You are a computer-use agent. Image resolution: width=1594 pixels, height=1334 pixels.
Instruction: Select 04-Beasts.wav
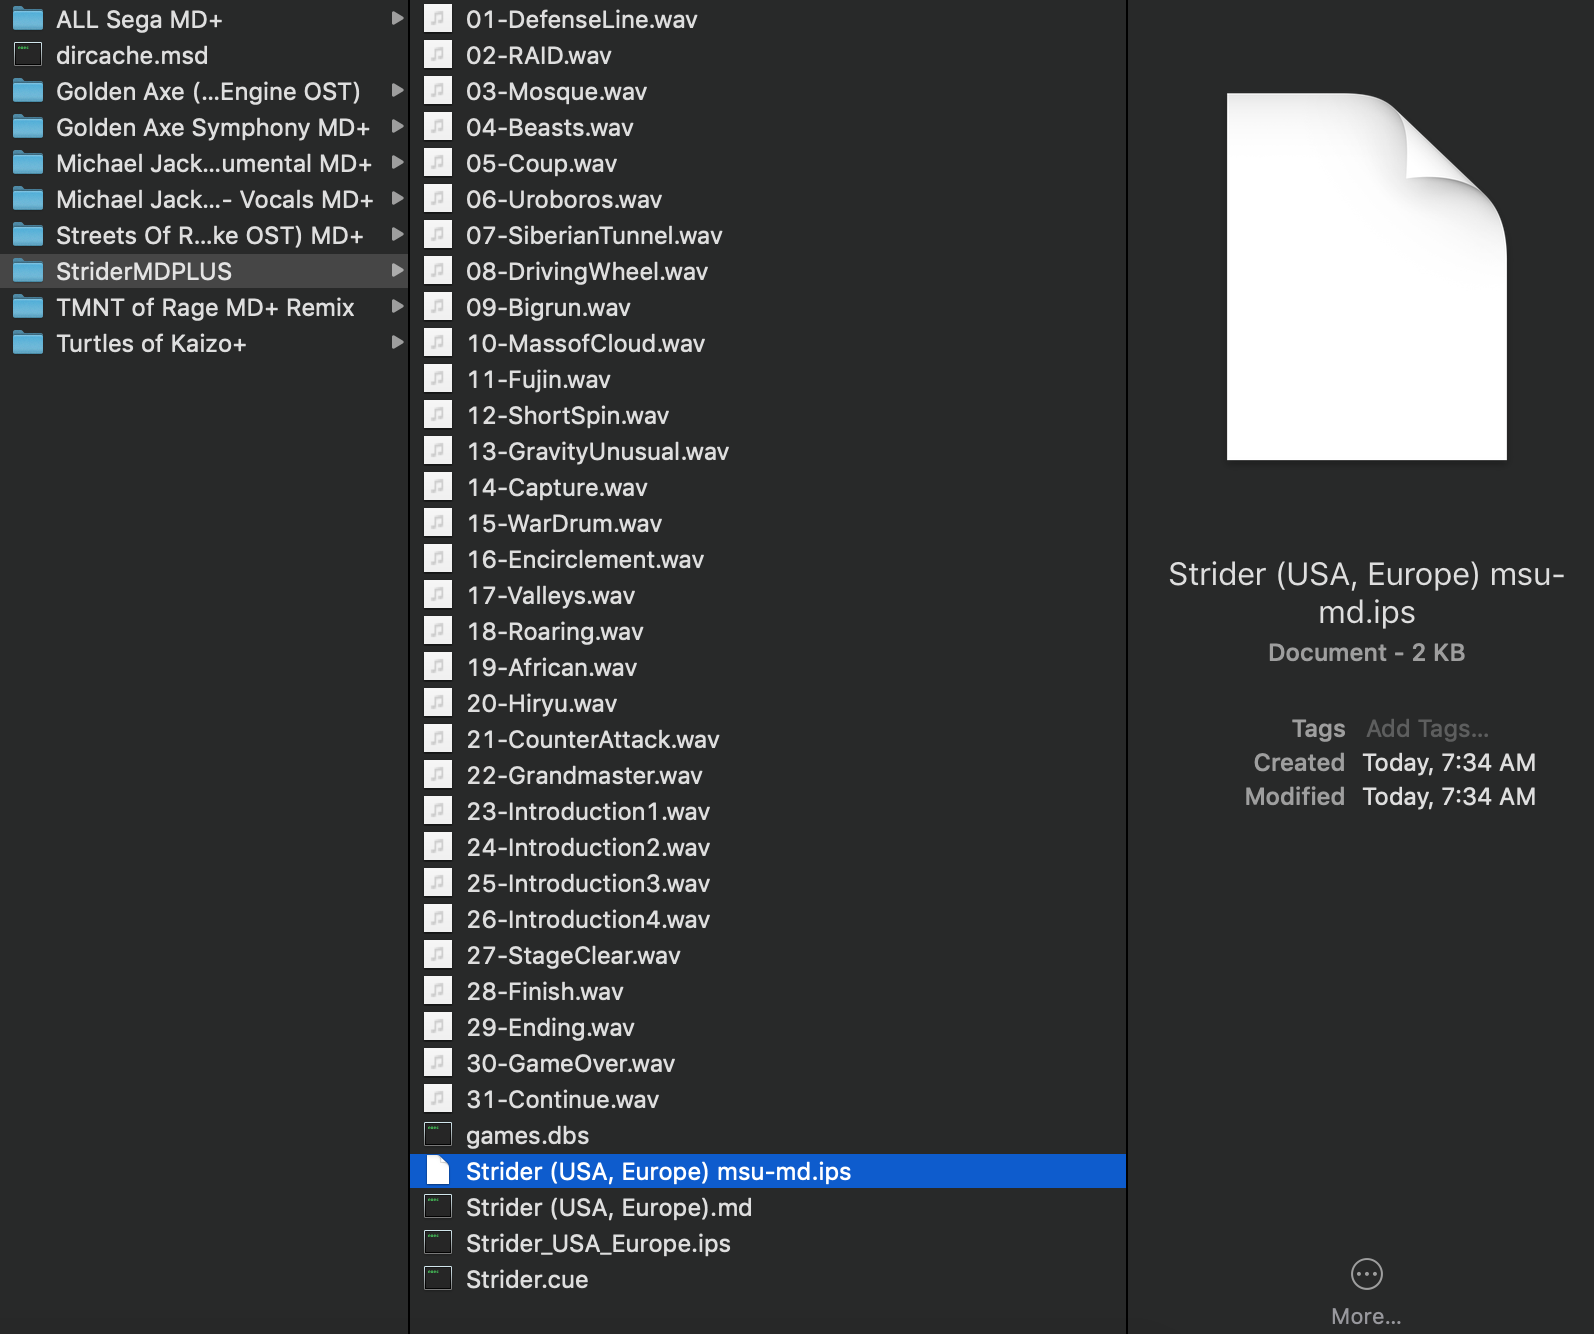click(x=549, y=127)
